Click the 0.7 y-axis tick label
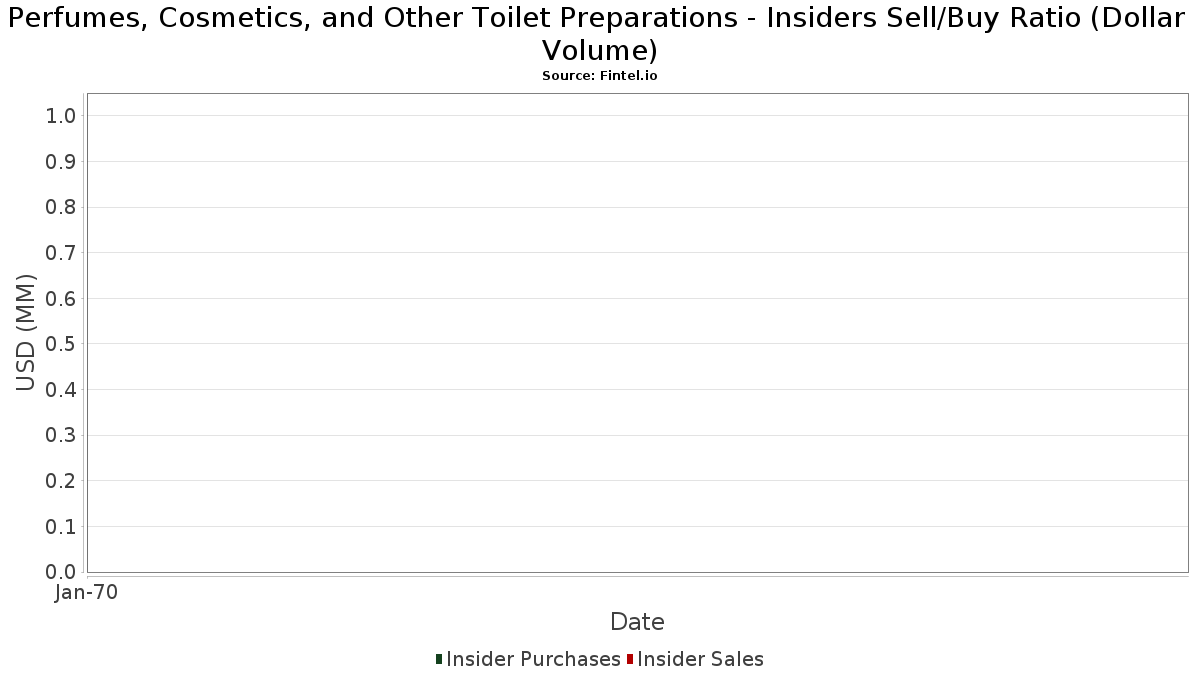This screenshot has width=1200, height=675. [x=61, y=253]
